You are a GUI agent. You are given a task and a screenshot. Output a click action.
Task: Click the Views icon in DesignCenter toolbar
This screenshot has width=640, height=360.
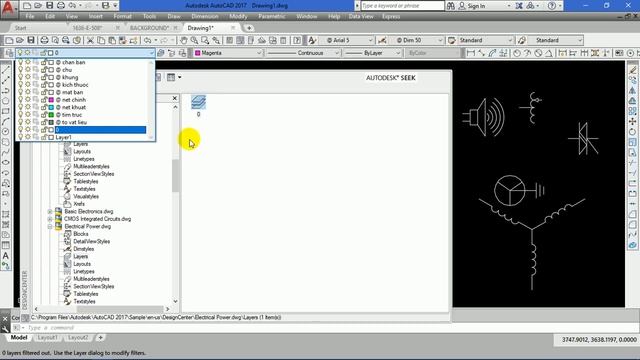pyautogui.click(x=171, y=77)
